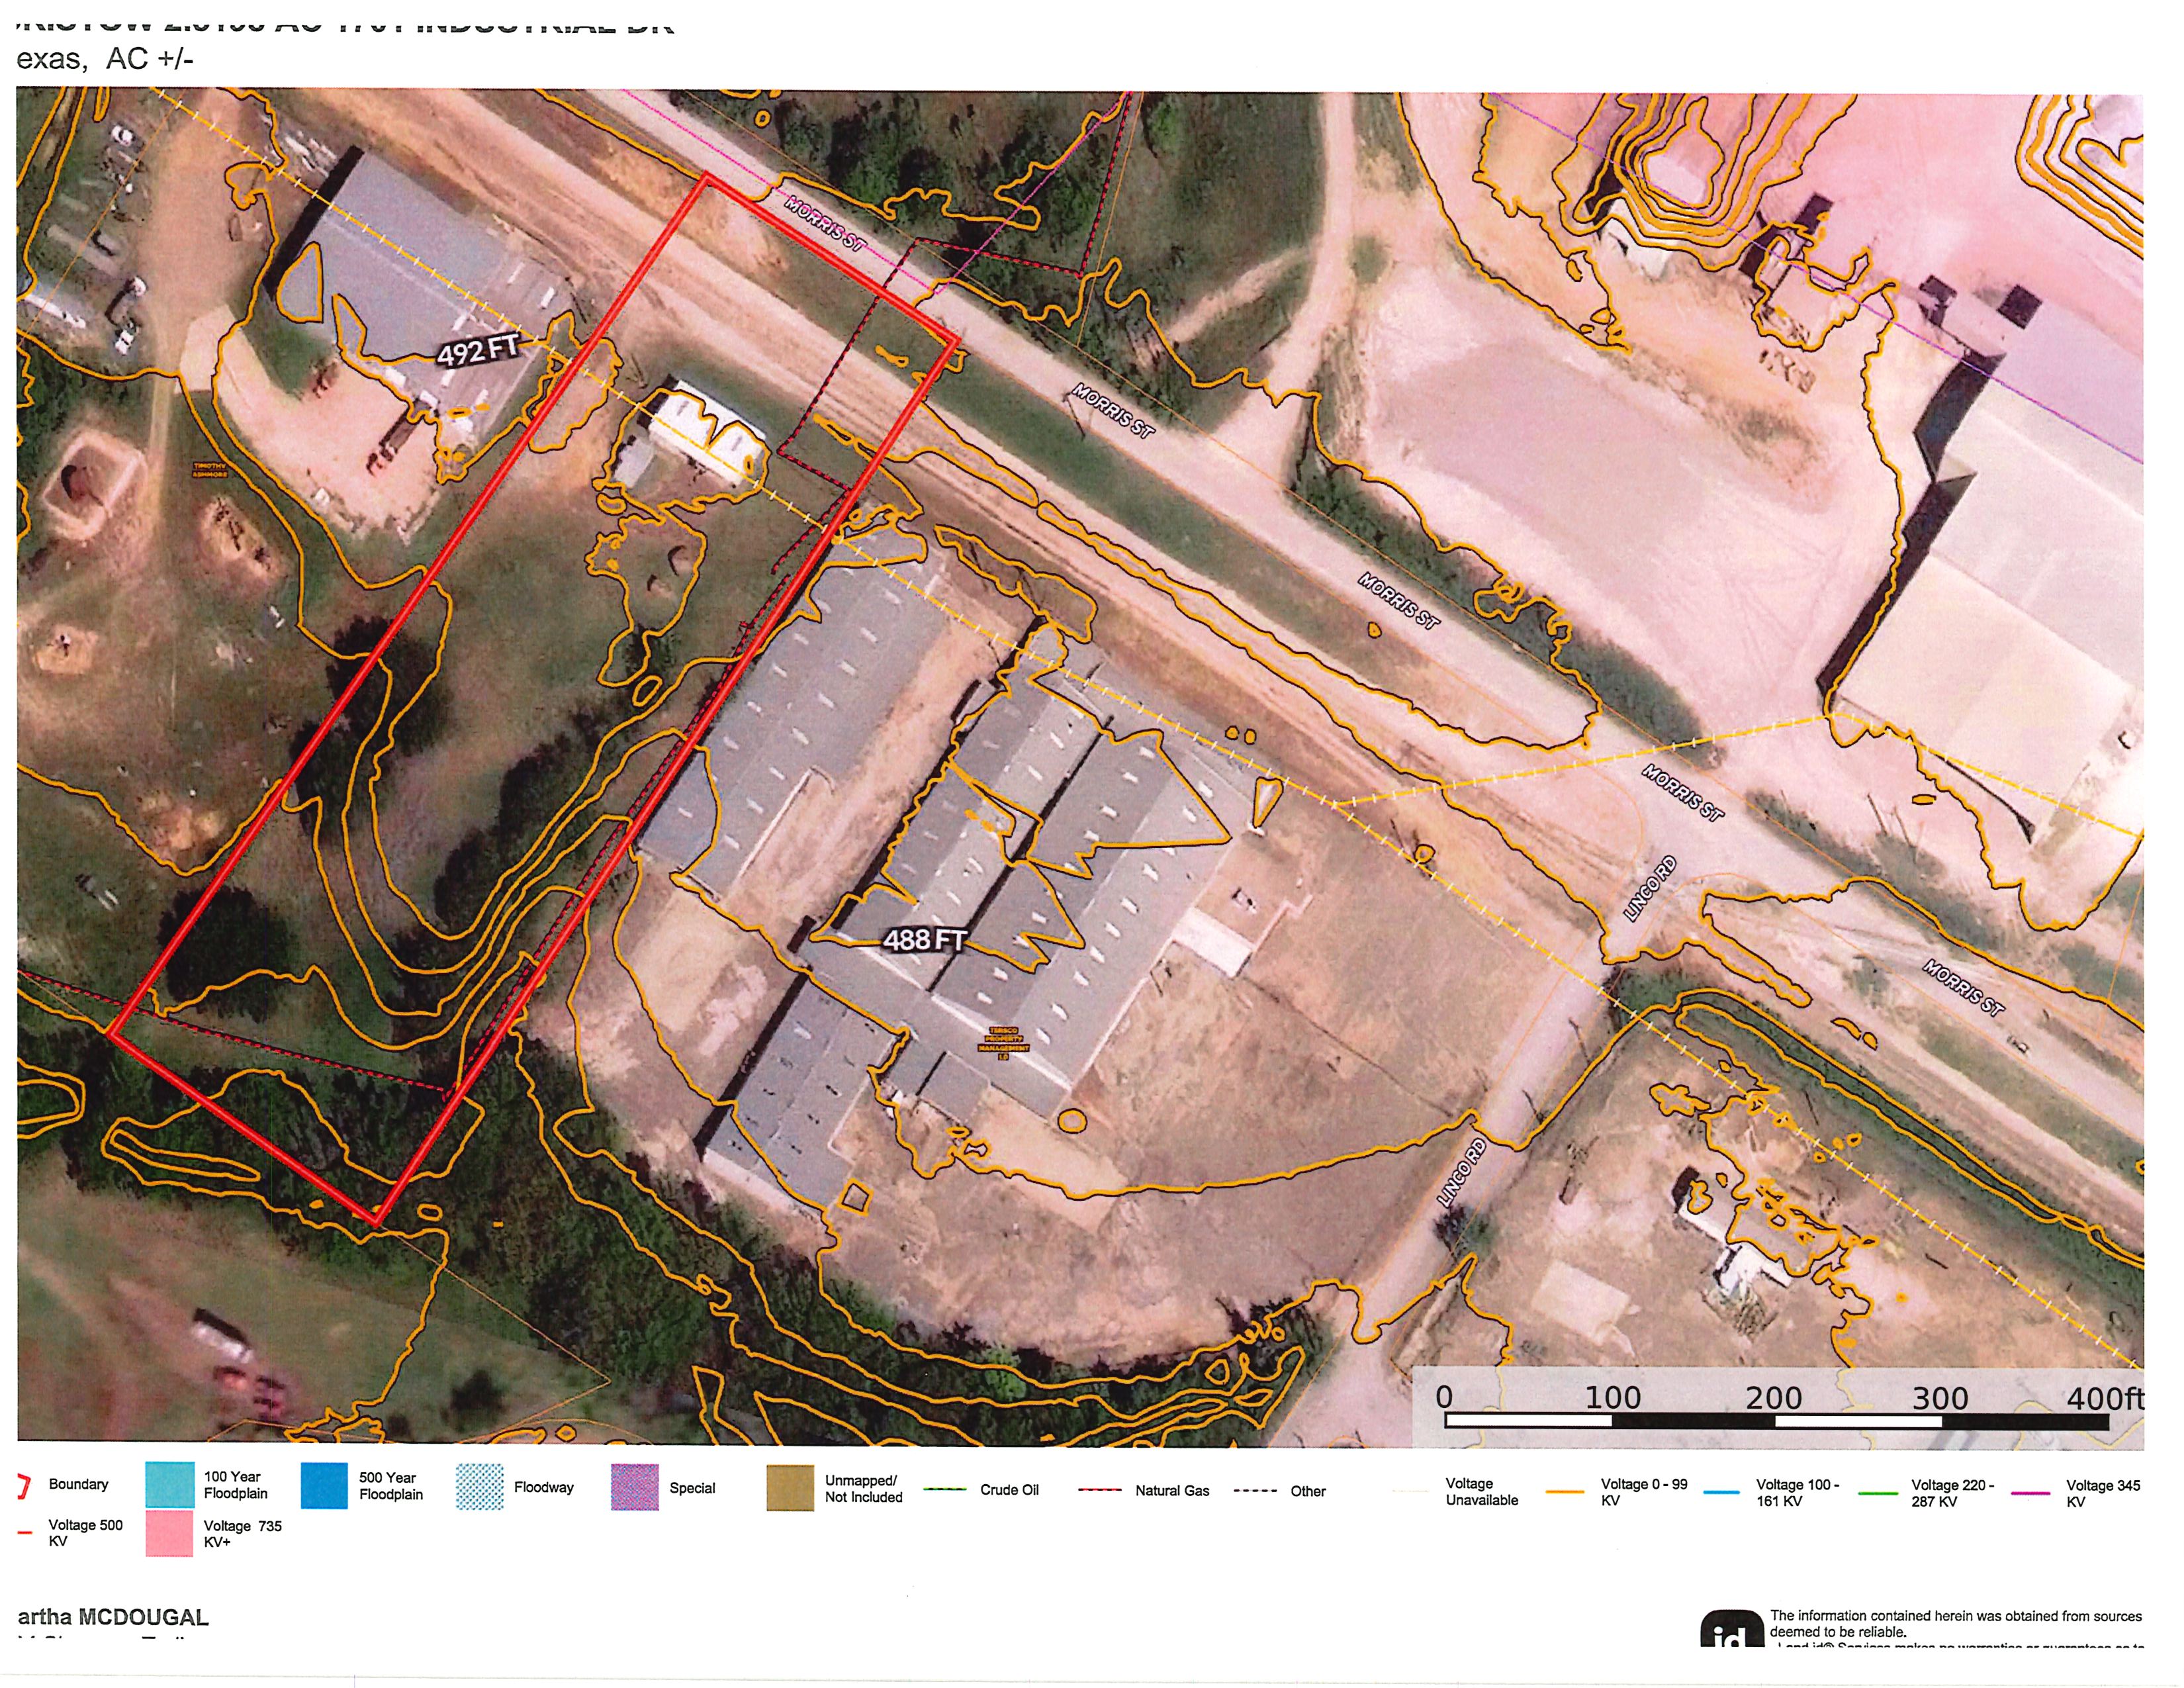Click the 'Voltage 500 KV' legend label

86,1533
